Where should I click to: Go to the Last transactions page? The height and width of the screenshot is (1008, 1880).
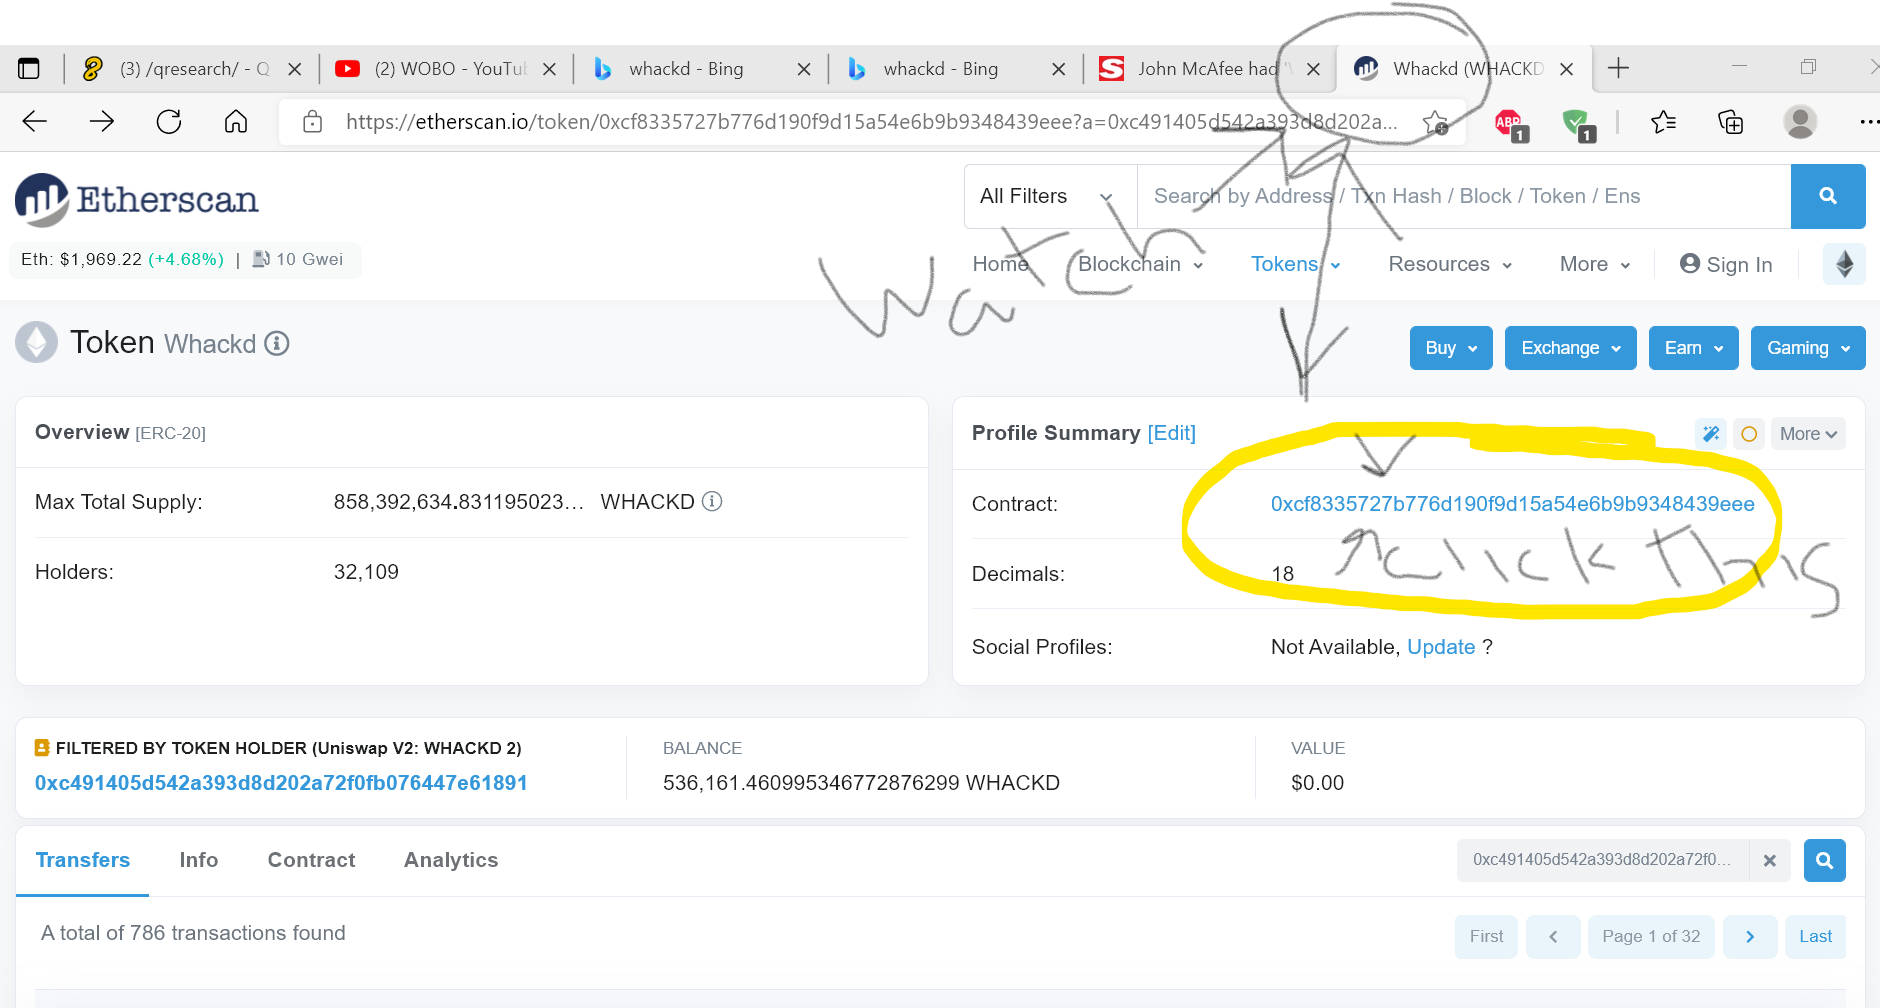1815,937
